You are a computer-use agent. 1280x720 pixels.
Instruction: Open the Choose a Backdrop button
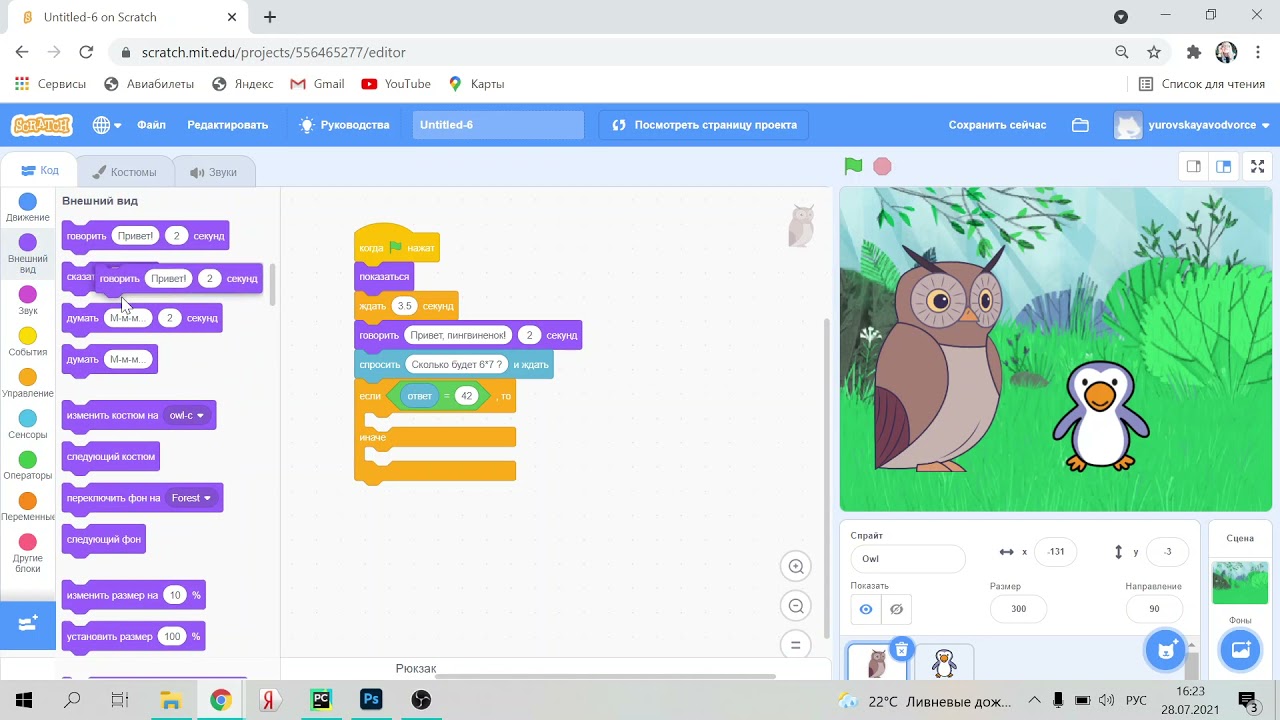tap(1240, 650)
